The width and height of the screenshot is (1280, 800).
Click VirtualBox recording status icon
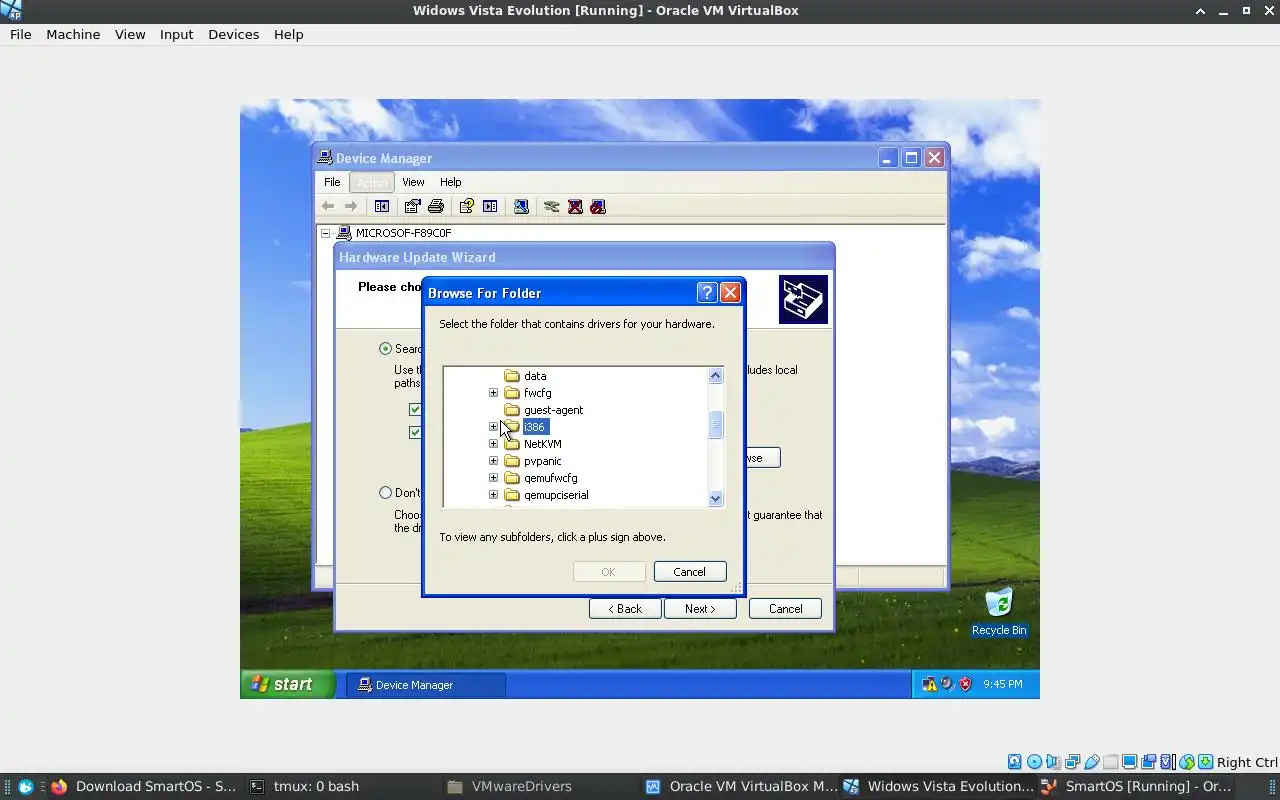point(1148,762)
